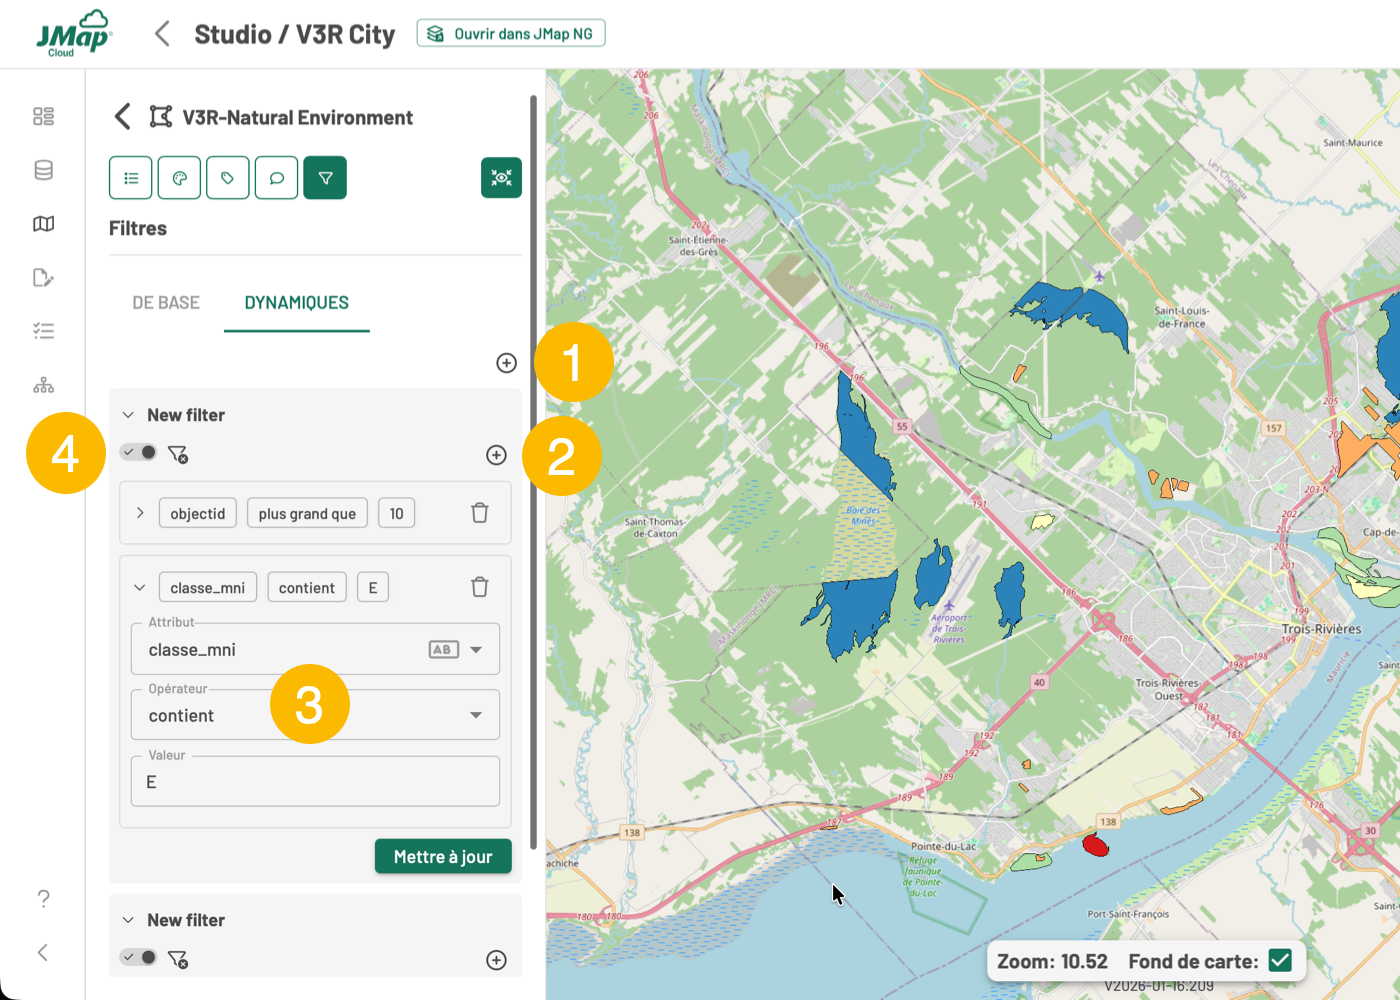
Task: Toggle the second New filter switch
Action: pyautogui.click(x=139, y=958)
